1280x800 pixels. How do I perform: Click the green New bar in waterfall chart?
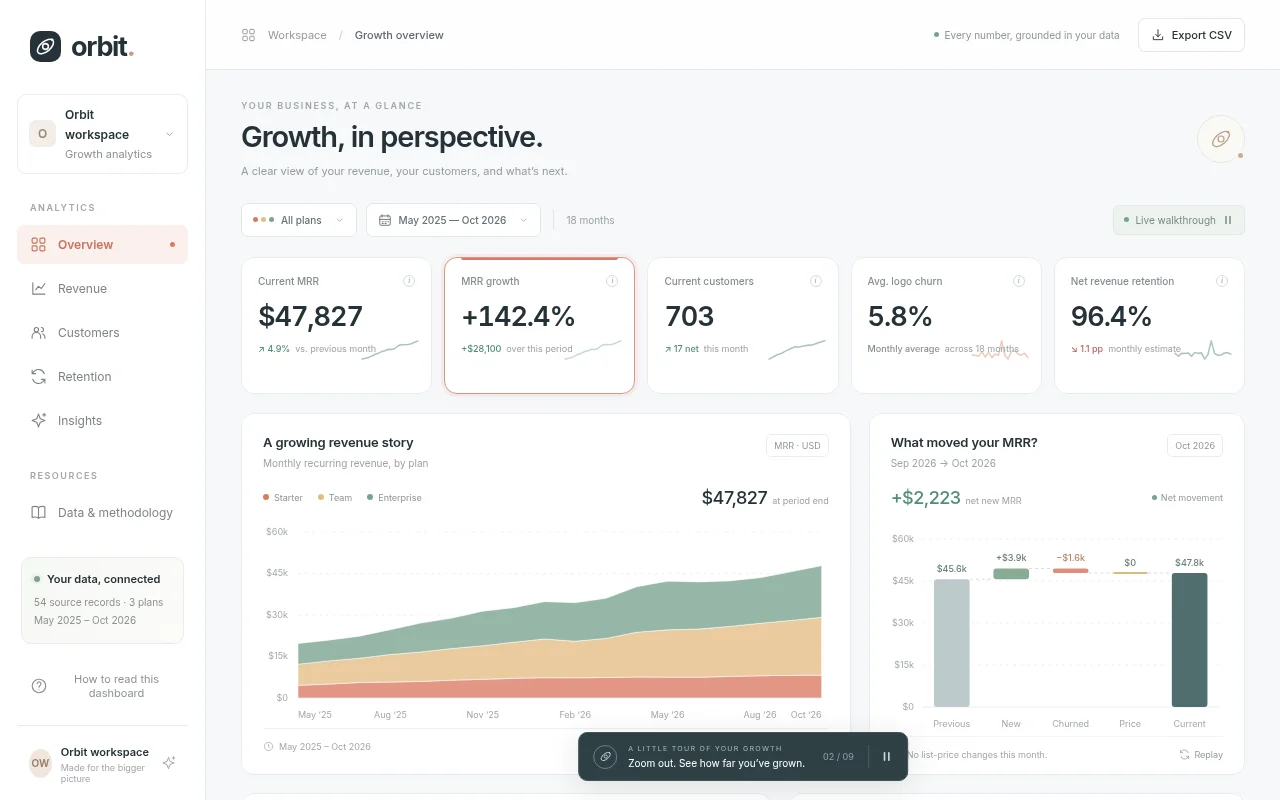tap(1011, 574)
